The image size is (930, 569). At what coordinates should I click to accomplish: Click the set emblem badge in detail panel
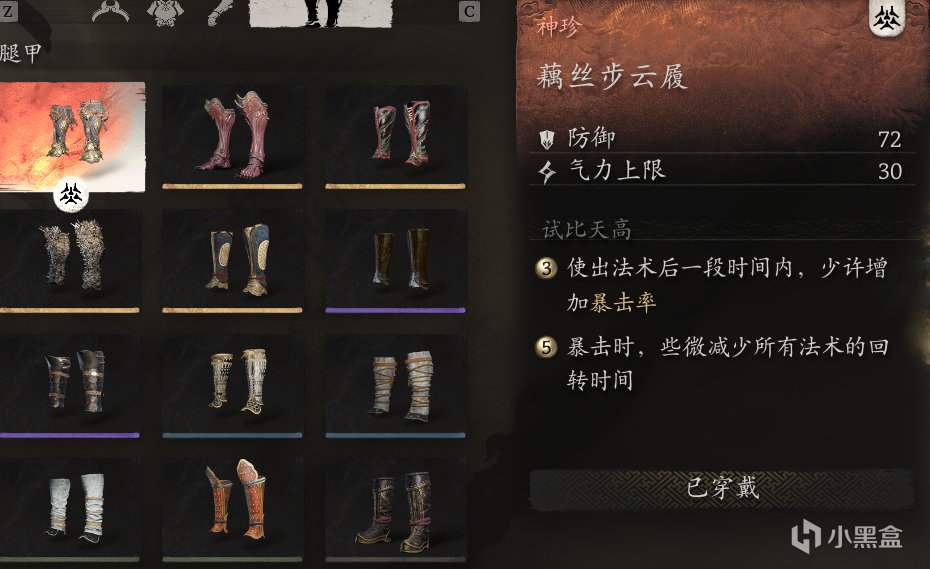pyautogui.click(x=887, y=17)
